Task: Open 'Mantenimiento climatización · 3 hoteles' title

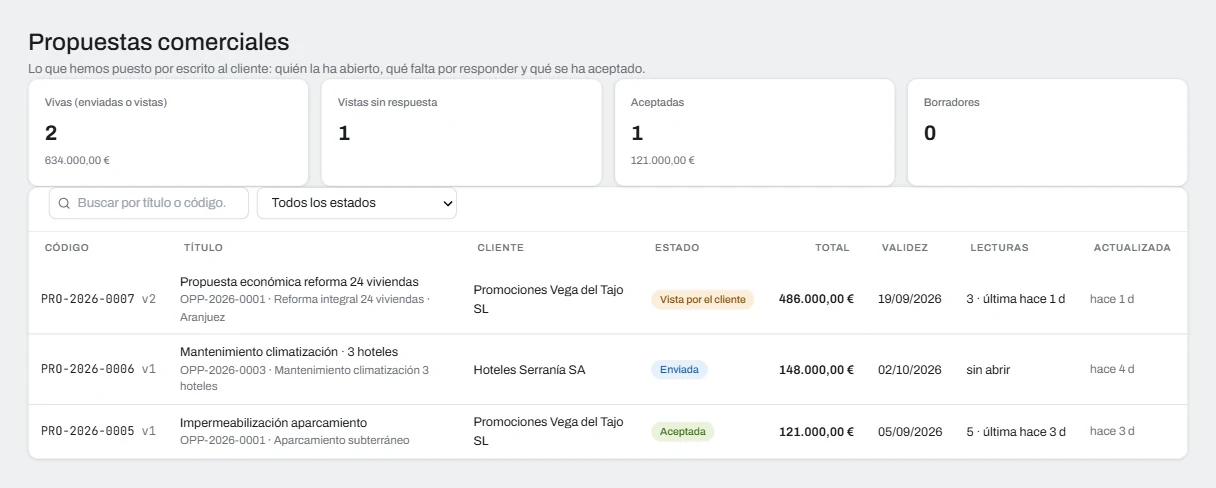Action: (289, 352)
